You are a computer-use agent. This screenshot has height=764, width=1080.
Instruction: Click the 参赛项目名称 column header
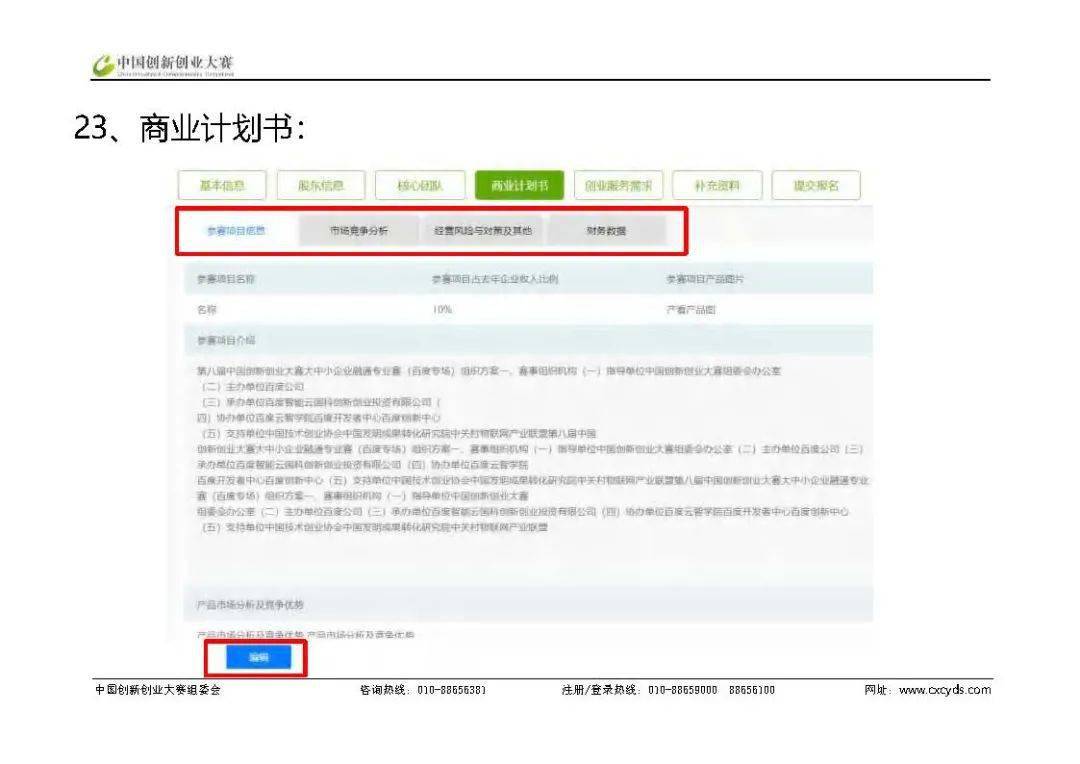point(225,279)
